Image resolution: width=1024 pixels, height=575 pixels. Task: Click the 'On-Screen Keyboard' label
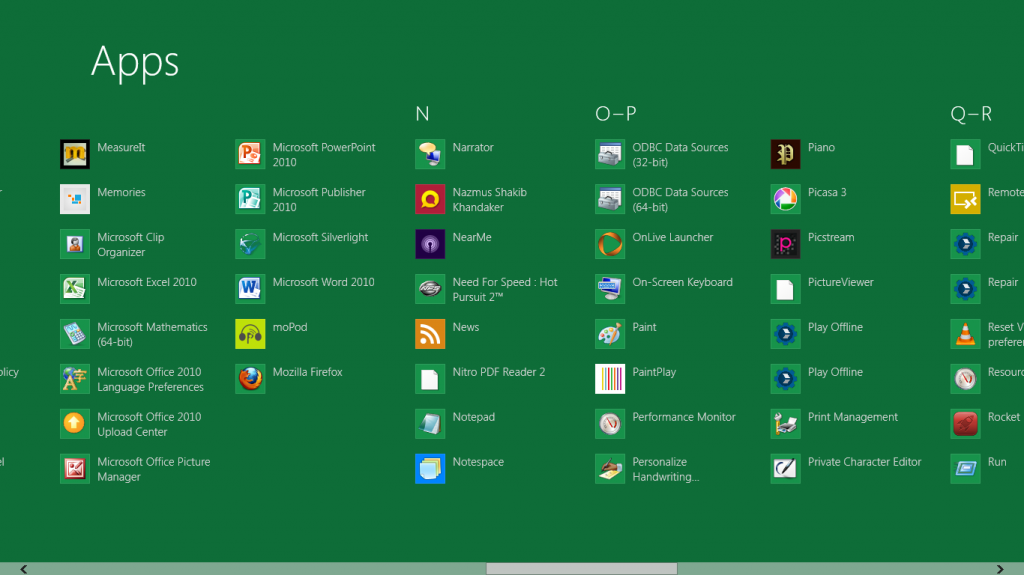click(682, 282)
